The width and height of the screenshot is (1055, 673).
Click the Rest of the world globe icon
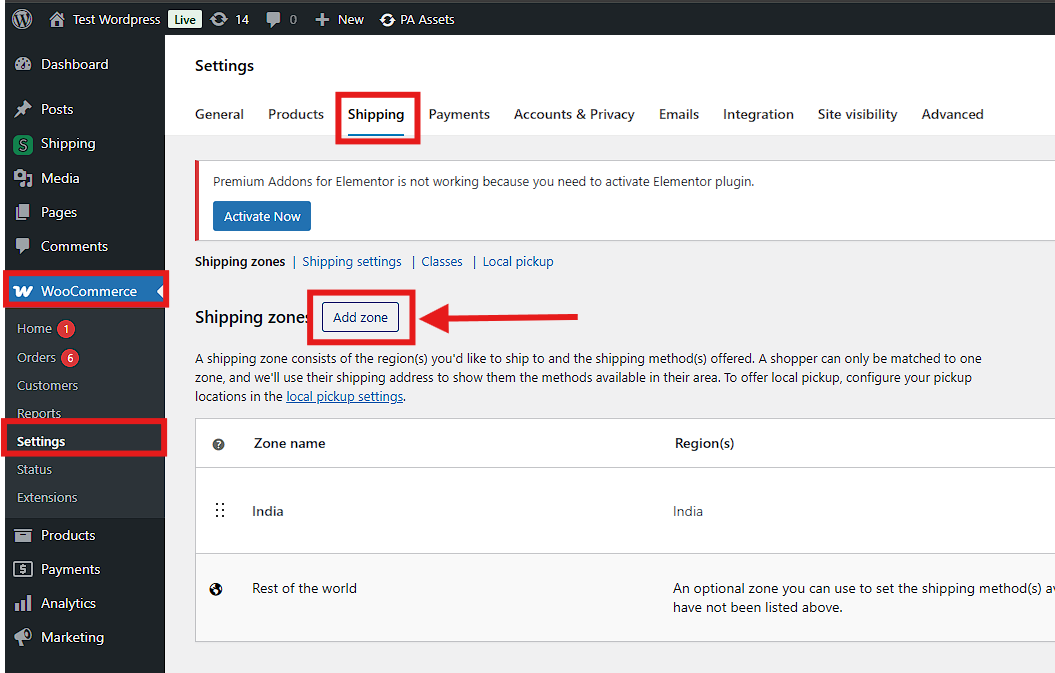(x=216, y=590)
